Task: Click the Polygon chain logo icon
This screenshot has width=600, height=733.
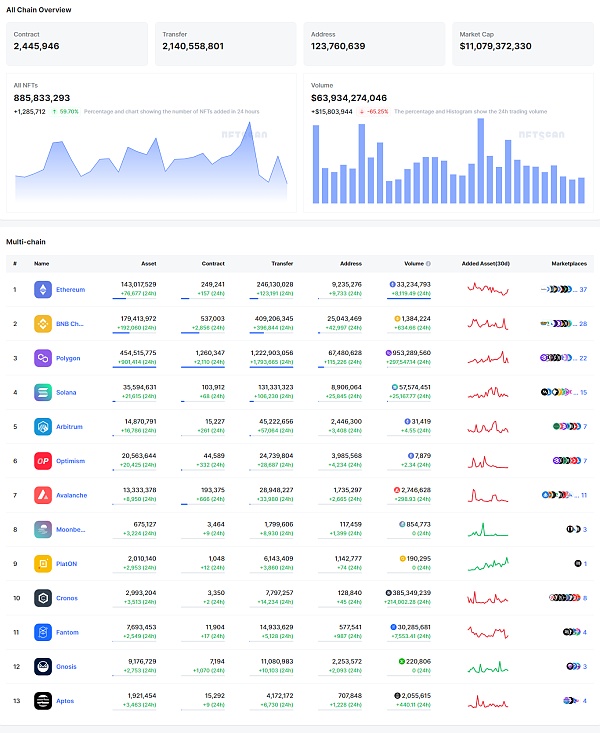Action: click(x=43, y=358)
